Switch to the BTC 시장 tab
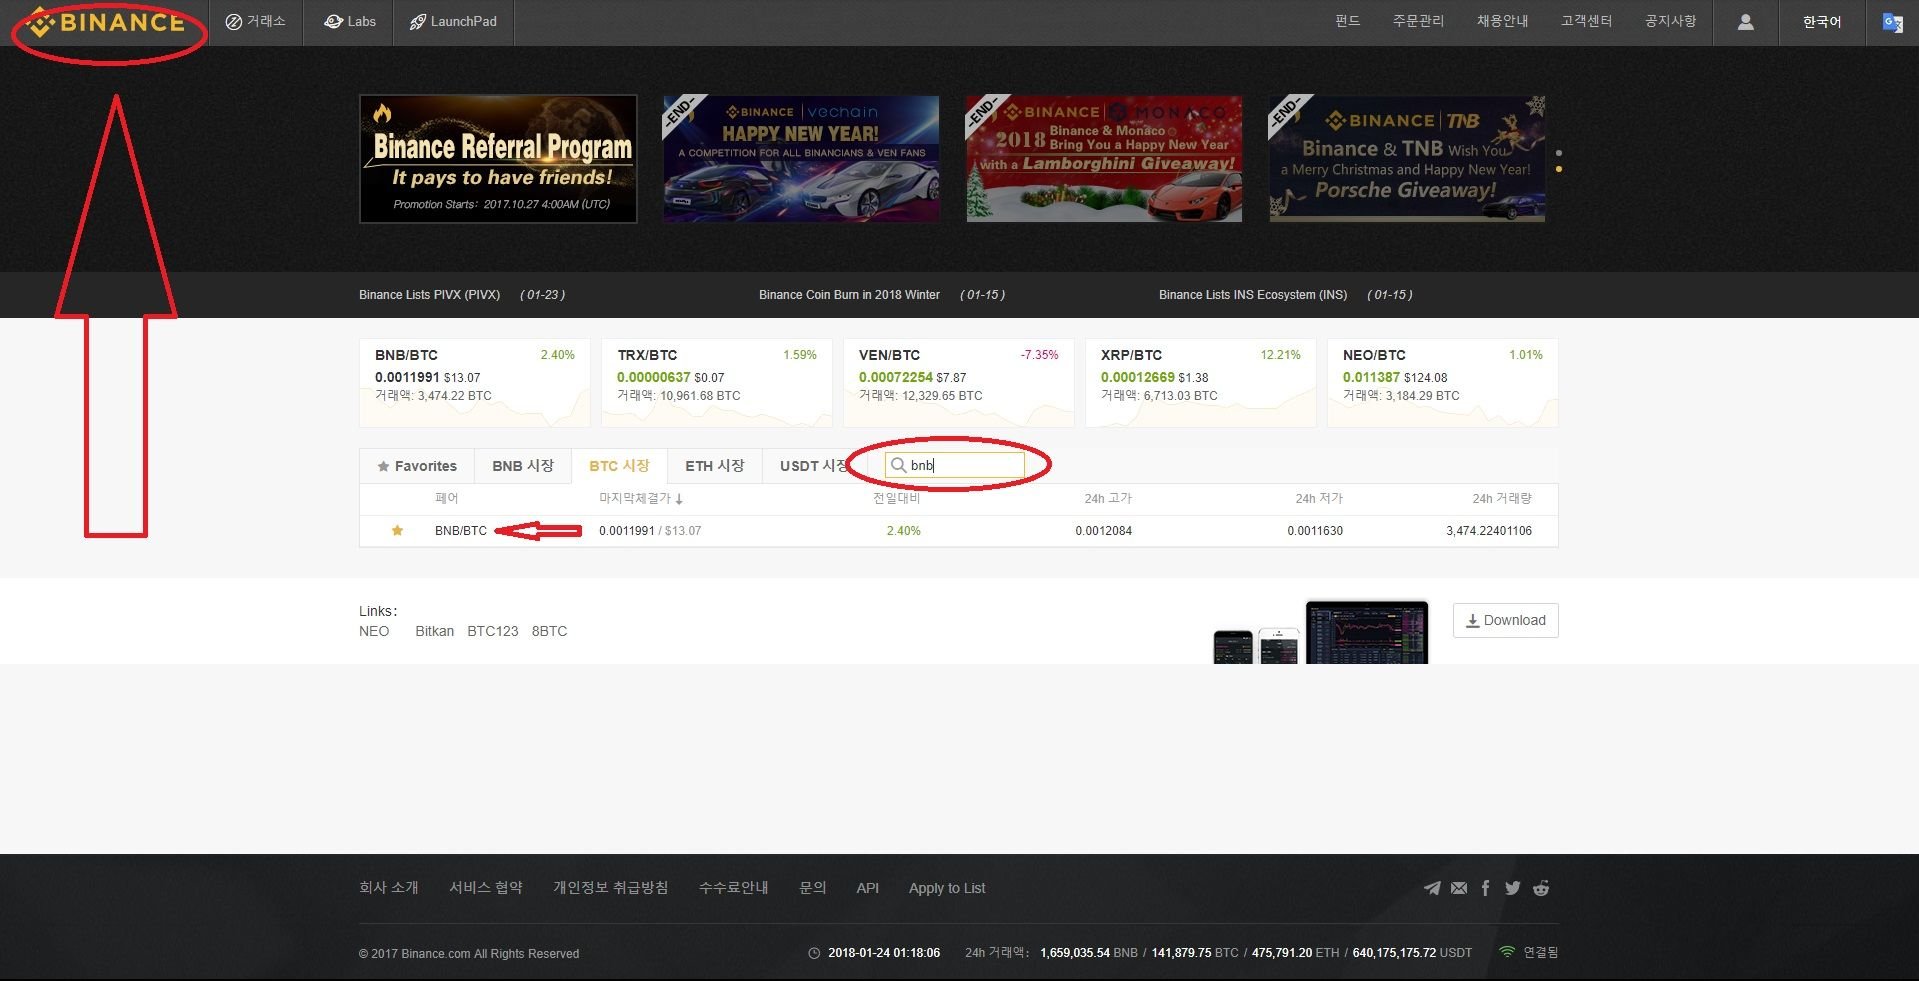Viewport: 1919px width, 981px height. point(619,466)
